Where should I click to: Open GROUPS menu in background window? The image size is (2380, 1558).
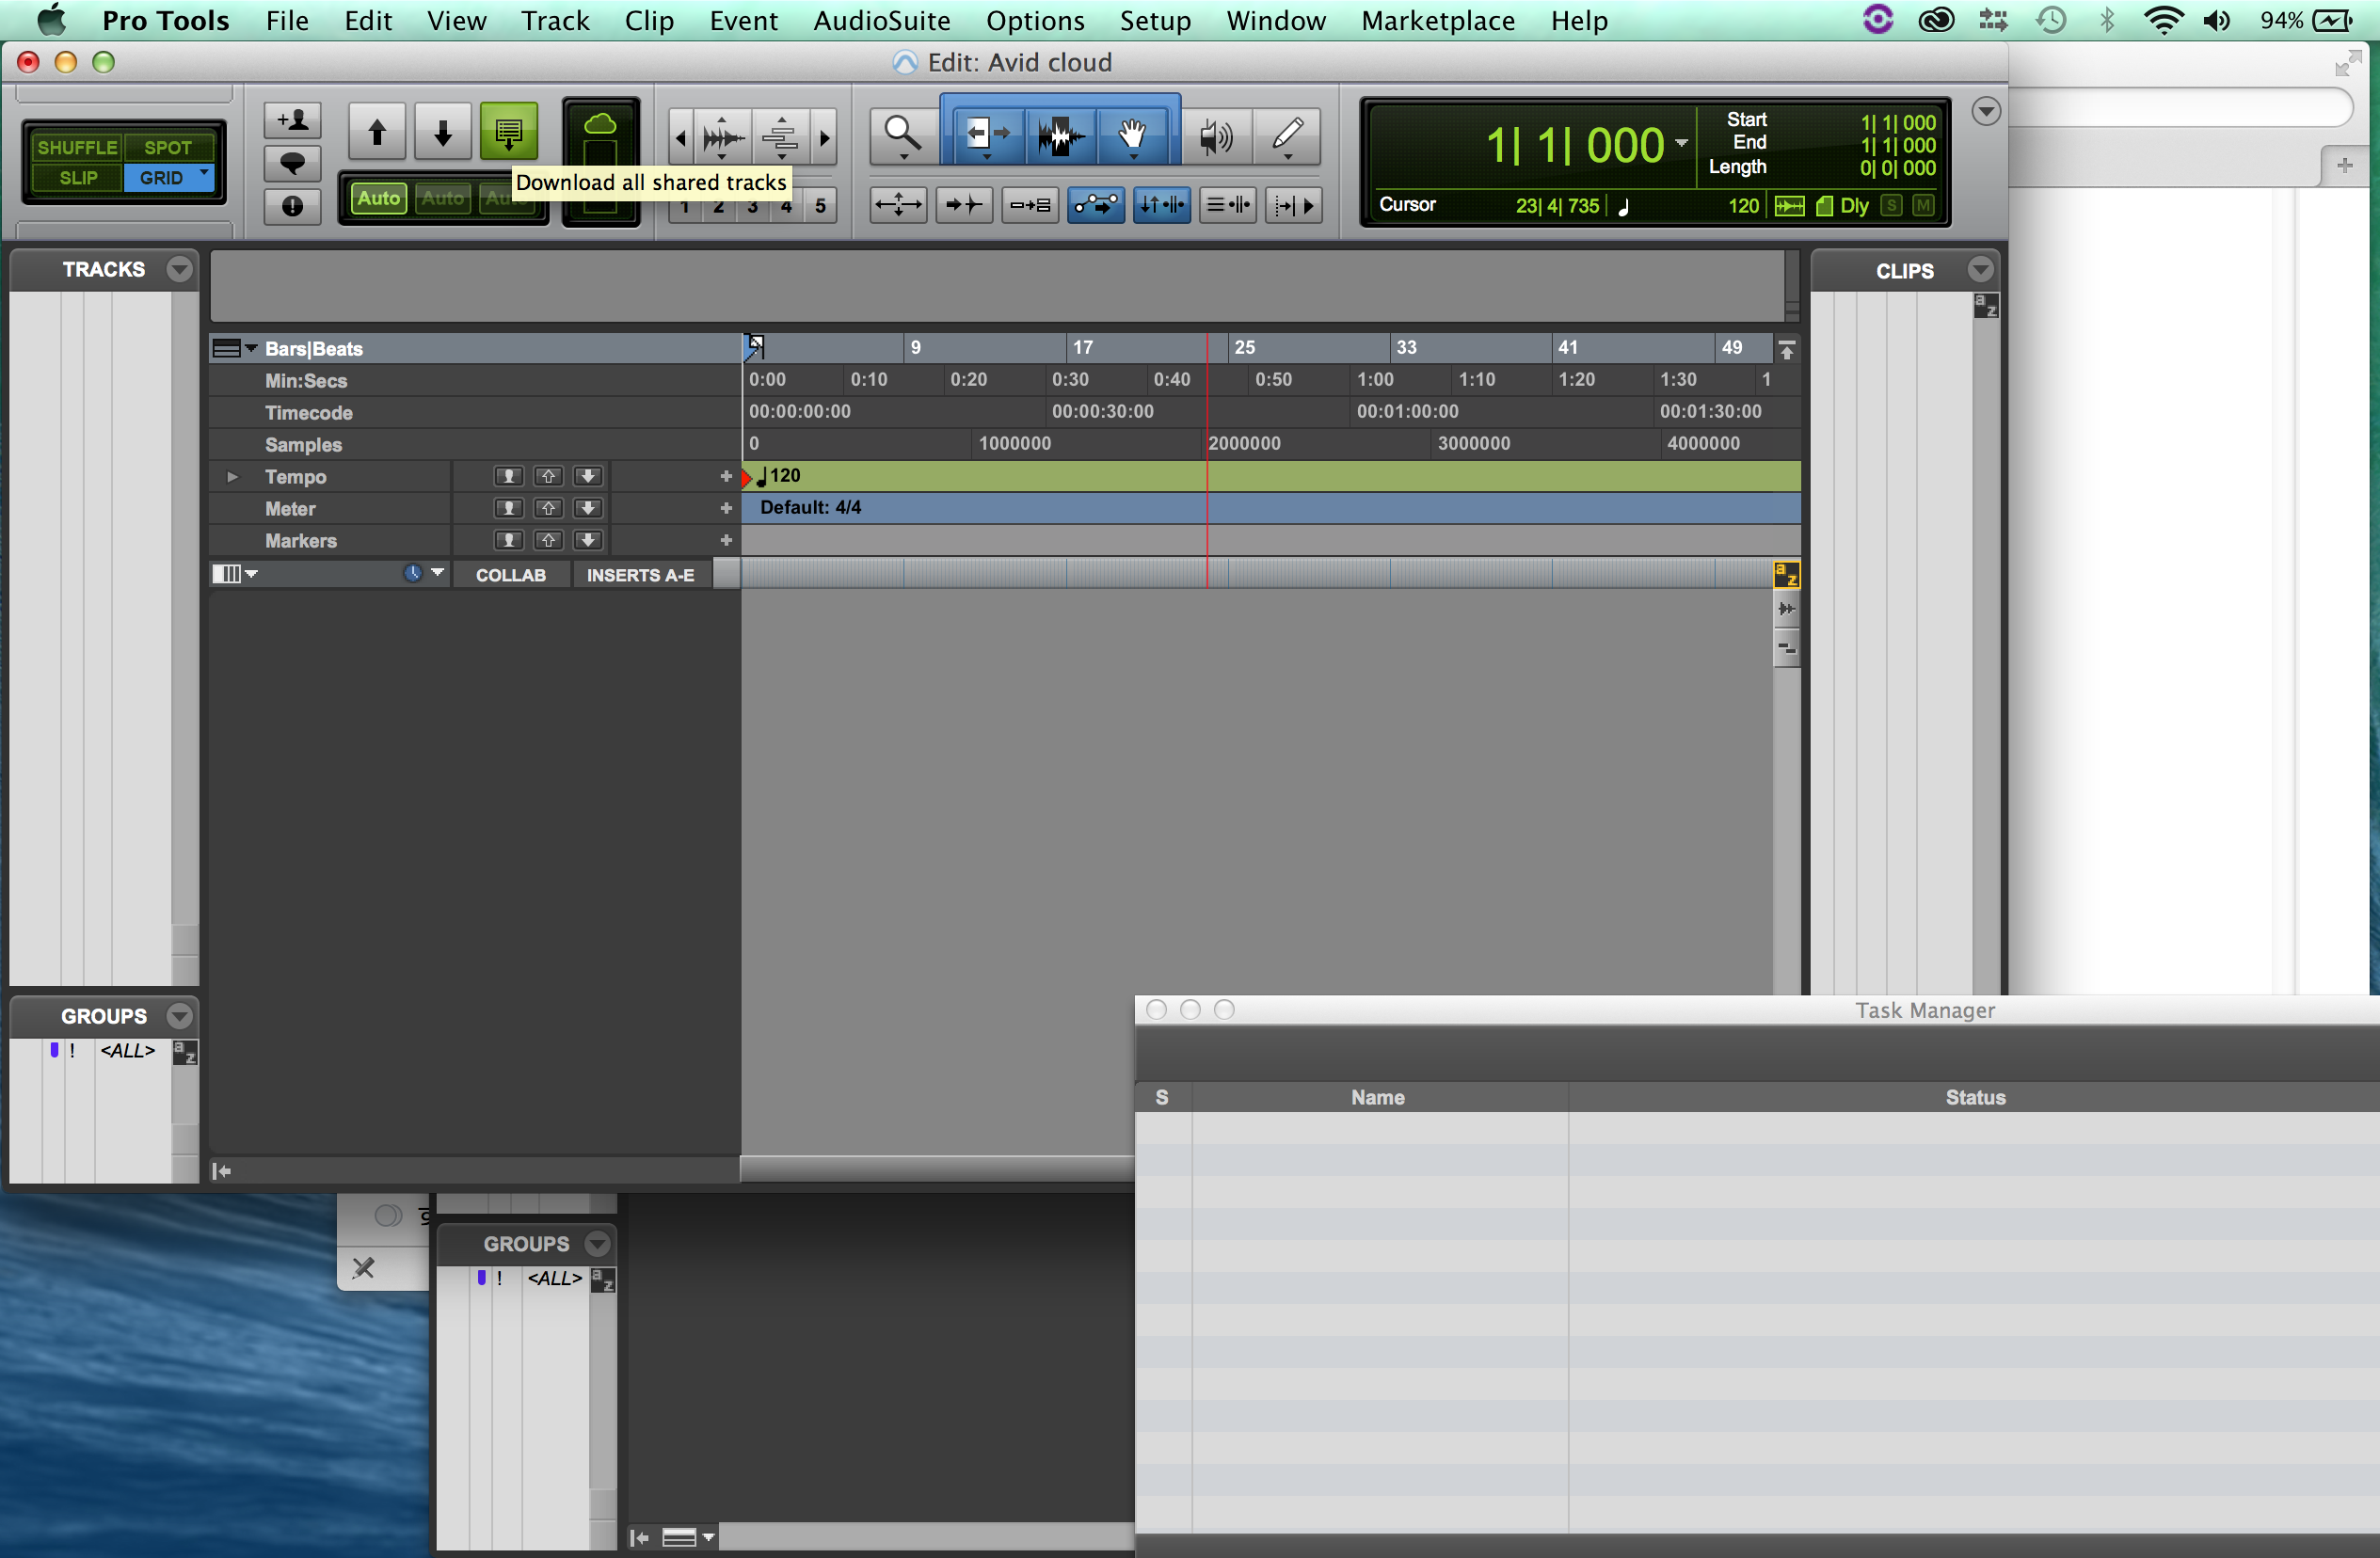[x=597, y=1244]
